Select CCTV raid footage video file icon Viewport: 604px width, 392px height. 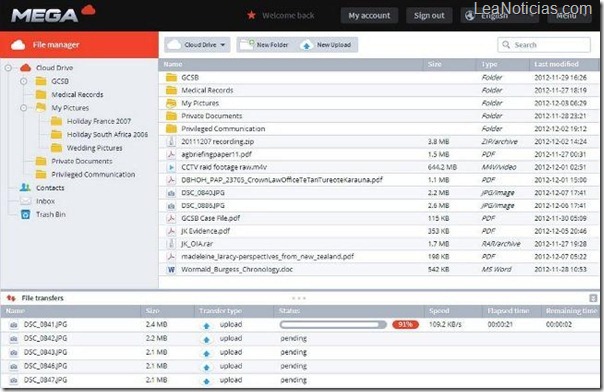[x=171, y=167]
